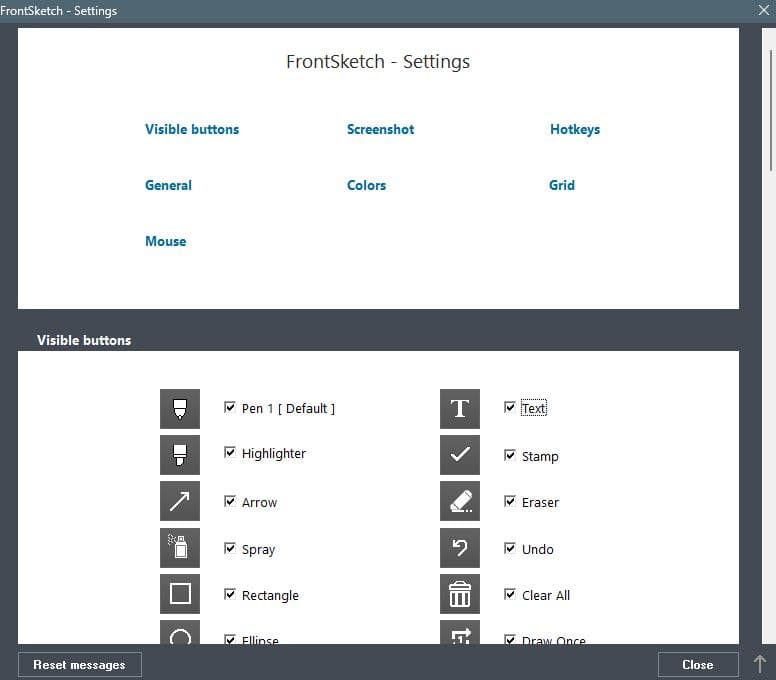
Task: Click the Spray can icon
Action: click(x=180, y=547)
